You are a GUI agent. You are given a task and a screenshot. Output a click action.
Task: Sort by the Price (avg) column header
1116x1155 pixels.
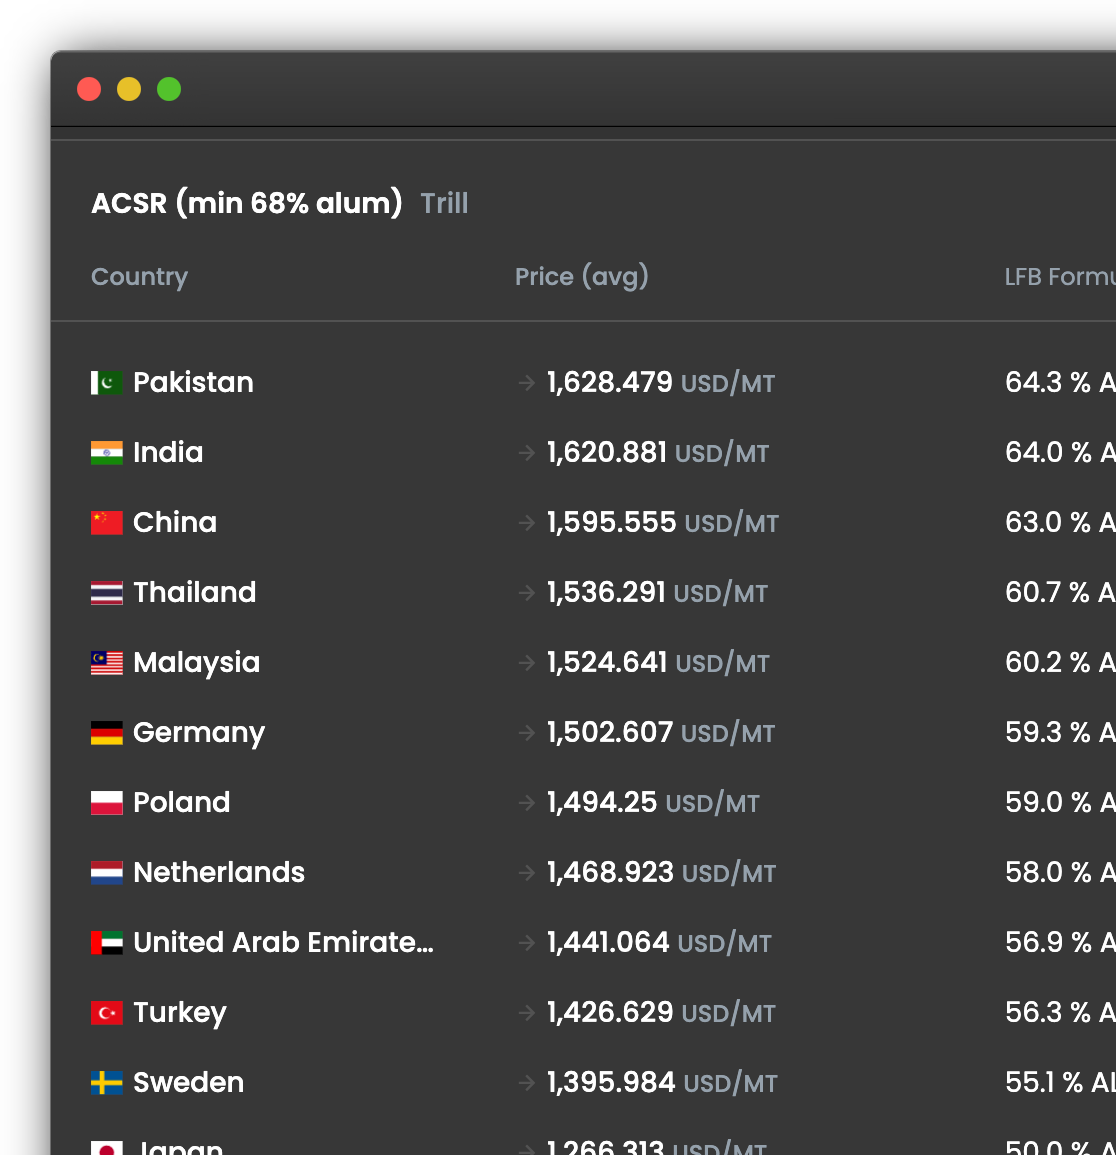[582, 277]
